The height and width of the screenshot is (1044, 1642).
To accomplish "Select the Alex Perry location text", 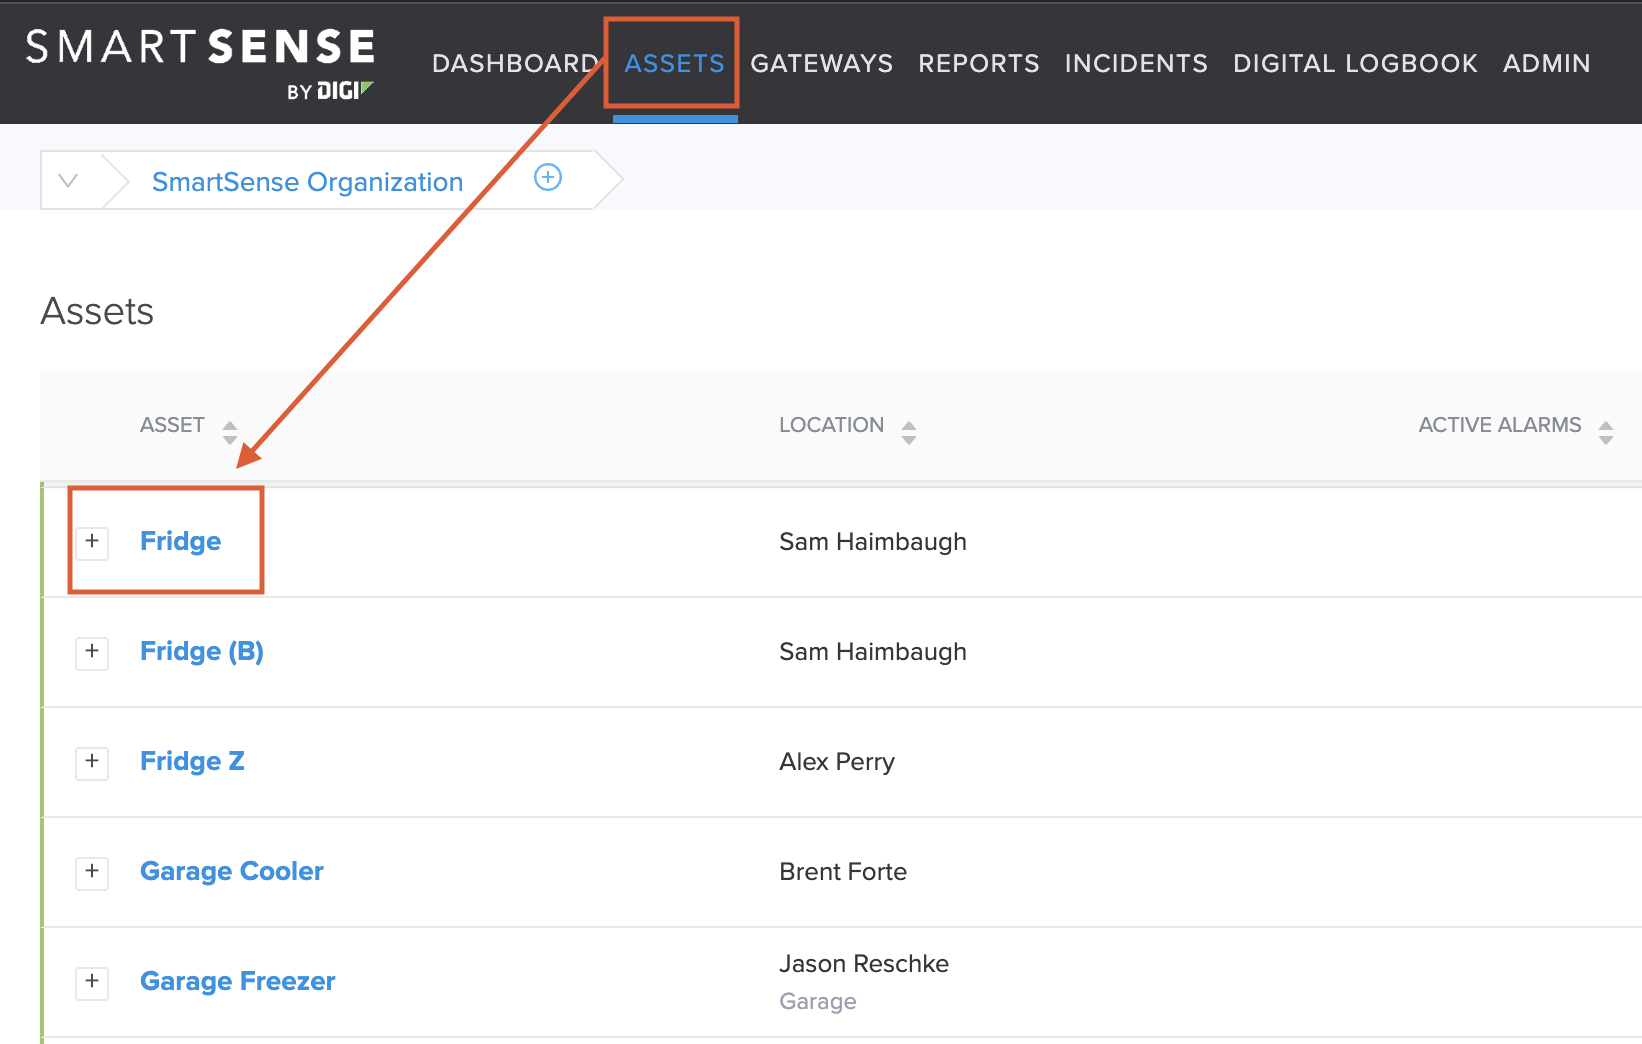I will (x=837, y=761).
